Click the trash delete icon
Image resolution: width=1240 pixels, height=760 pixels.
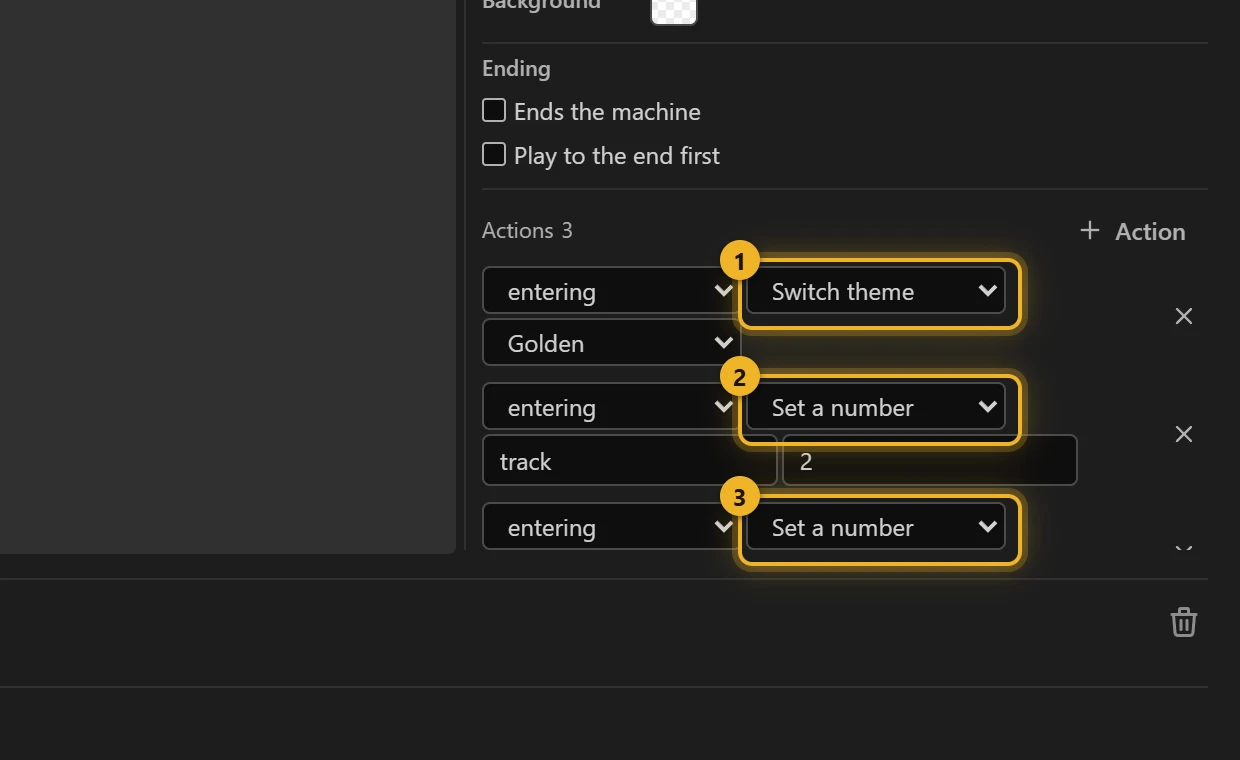pyautogui.click(x=1183, y=621)
